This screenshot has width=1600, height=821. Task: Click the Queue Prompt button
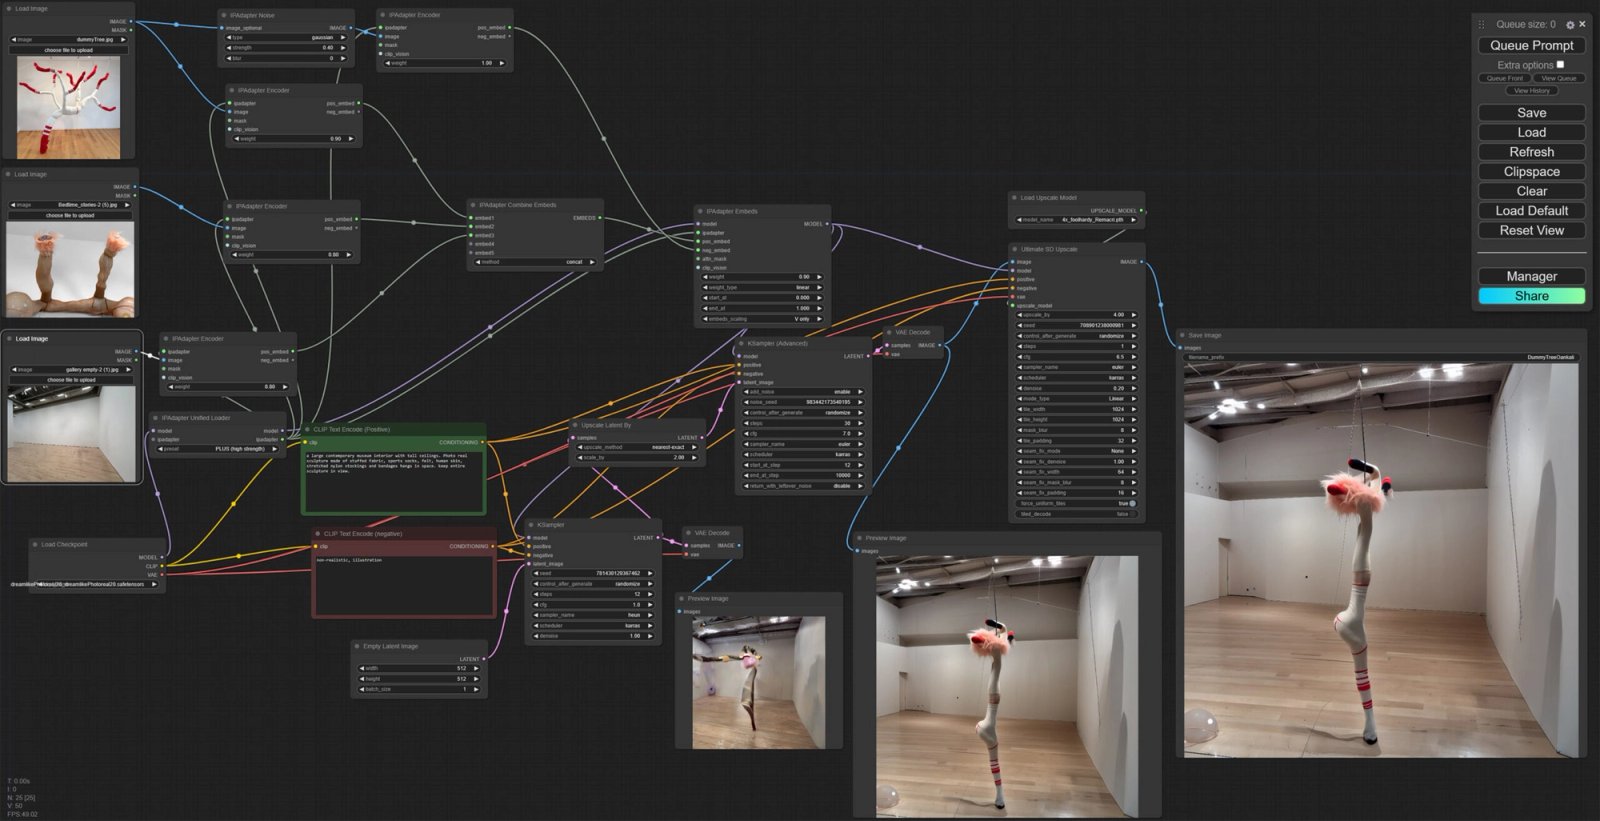pyautogui.click(x=1531, y=45)
